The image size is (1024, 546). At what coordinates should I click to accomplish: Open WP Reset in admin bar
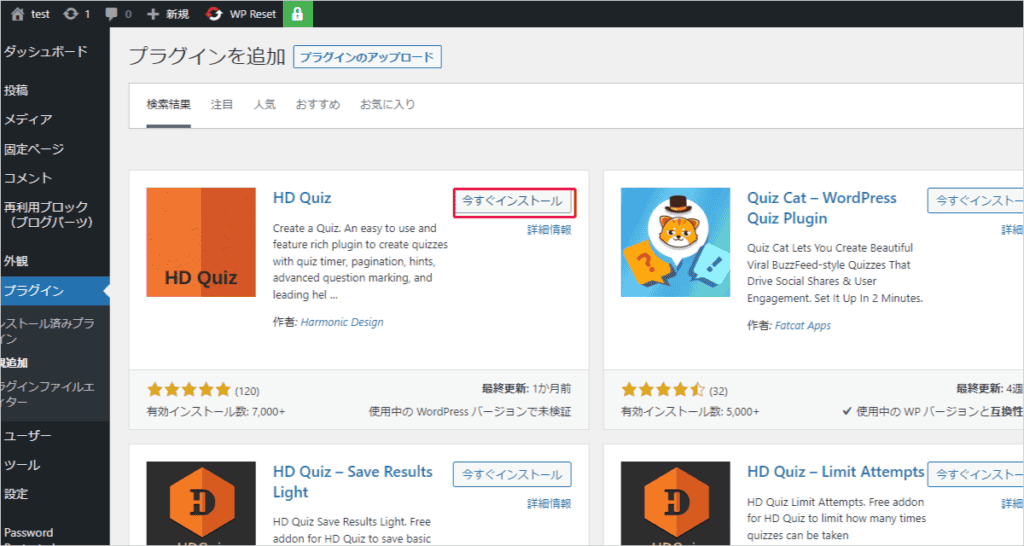pos(241,14)
